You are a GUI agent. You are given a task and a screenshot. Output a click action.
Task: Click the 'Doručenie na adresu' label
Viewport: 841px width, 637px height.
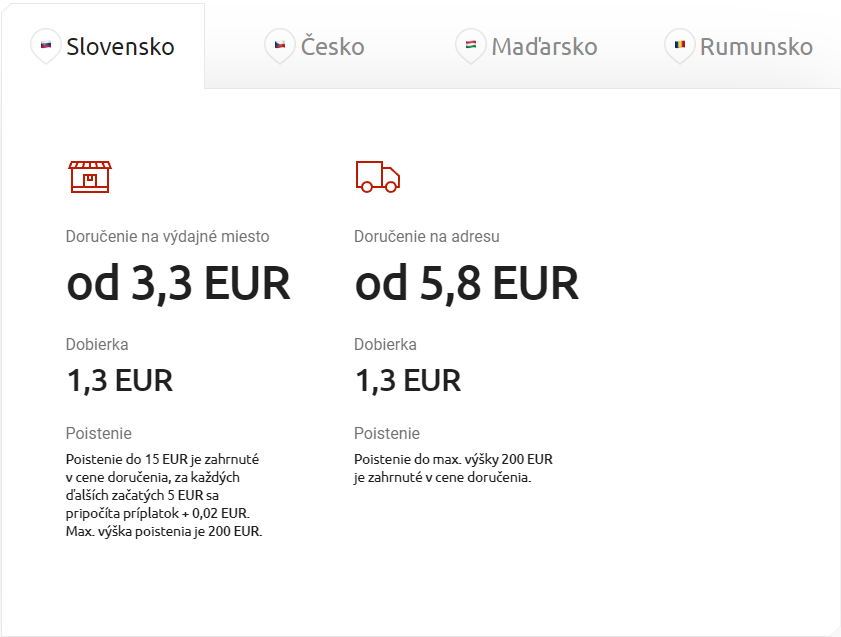click(x=427, y=237)
